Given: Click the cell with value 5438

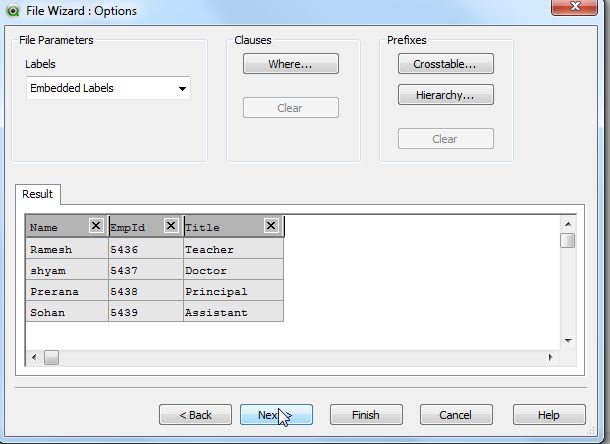Looking at the screenshot, I should pos(146,291).
